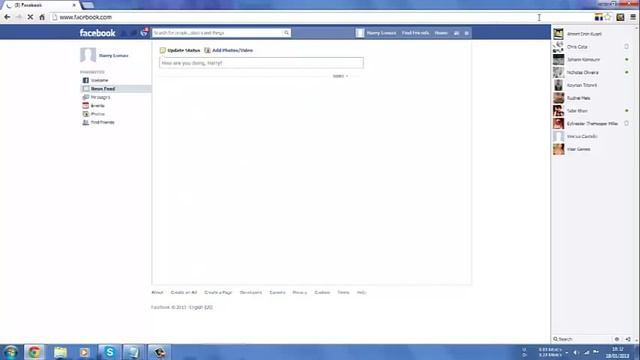Click the Privacy footer link

coord(300,292)
